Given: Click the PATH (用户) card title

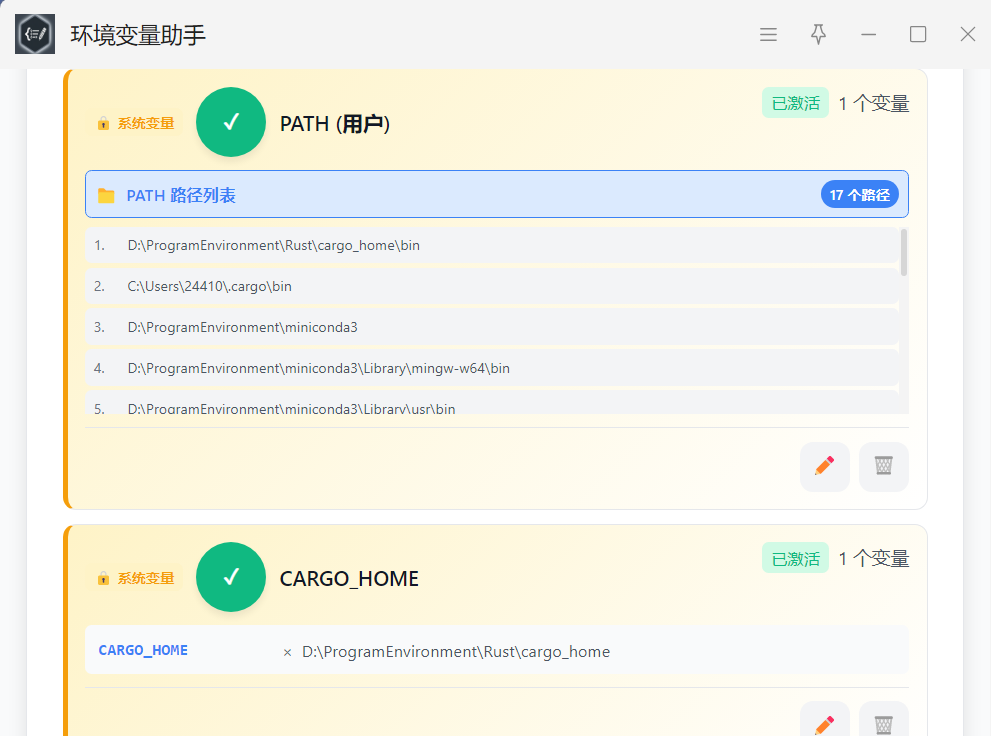Looking at the screenshot, I should (335, 124).
